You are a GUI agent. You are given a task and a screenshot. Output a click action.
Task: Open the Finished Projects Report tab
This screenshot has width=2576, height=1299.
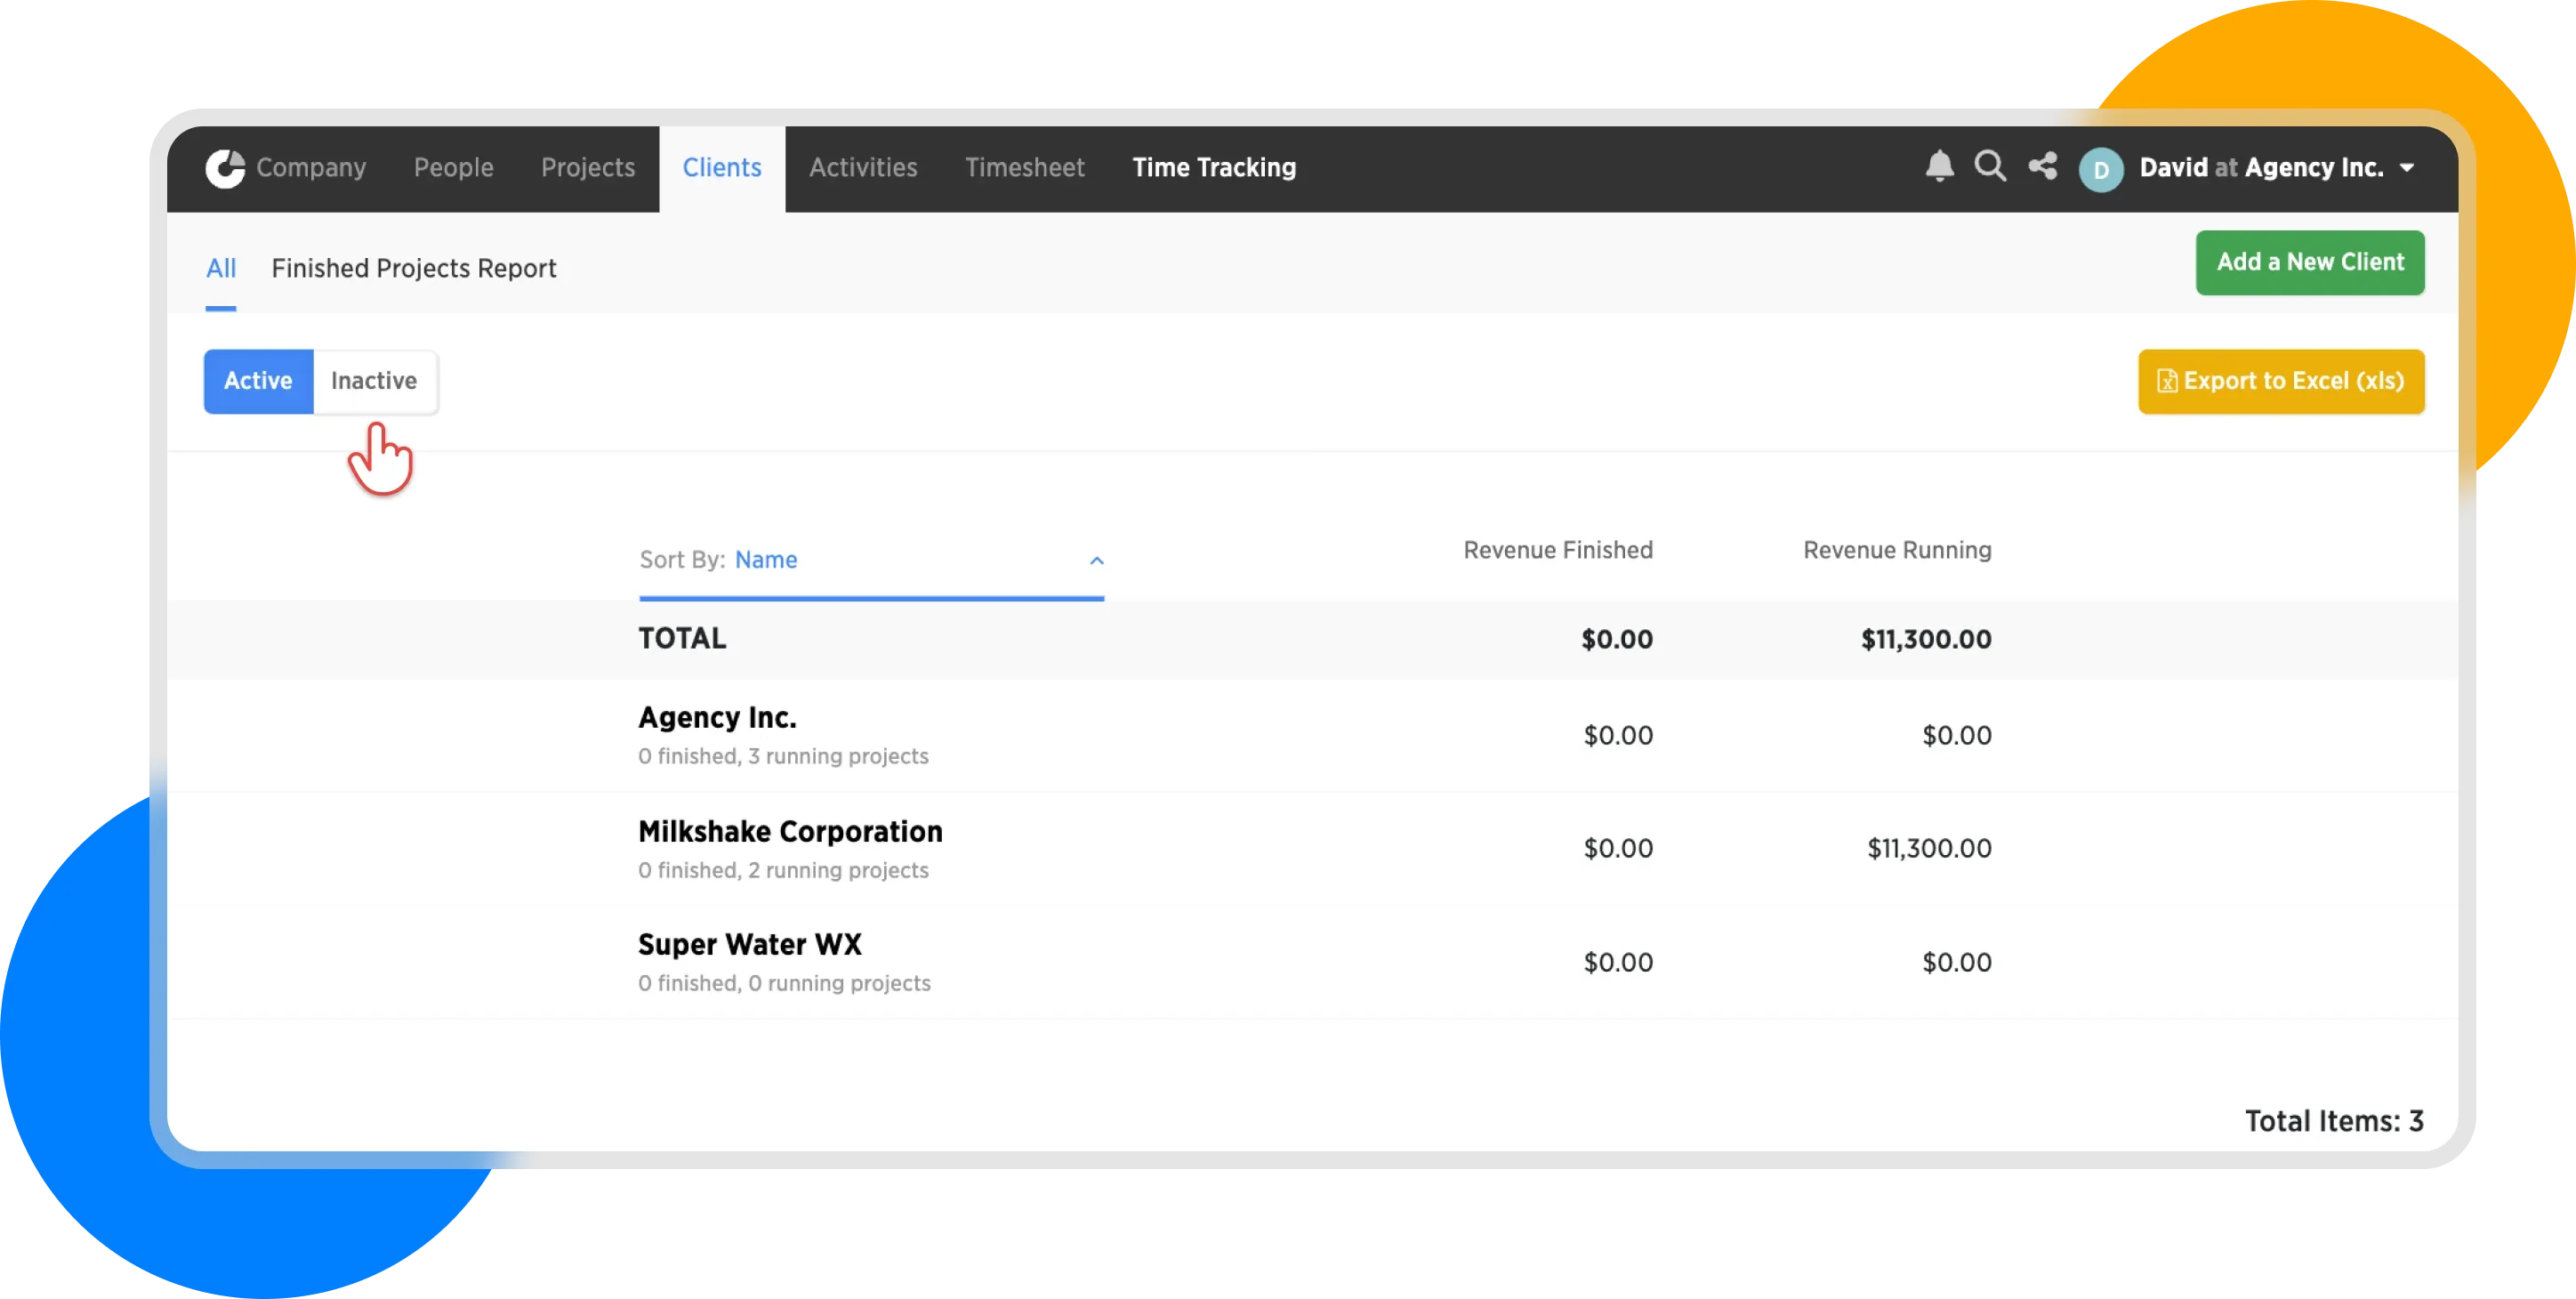coord(413,268)
